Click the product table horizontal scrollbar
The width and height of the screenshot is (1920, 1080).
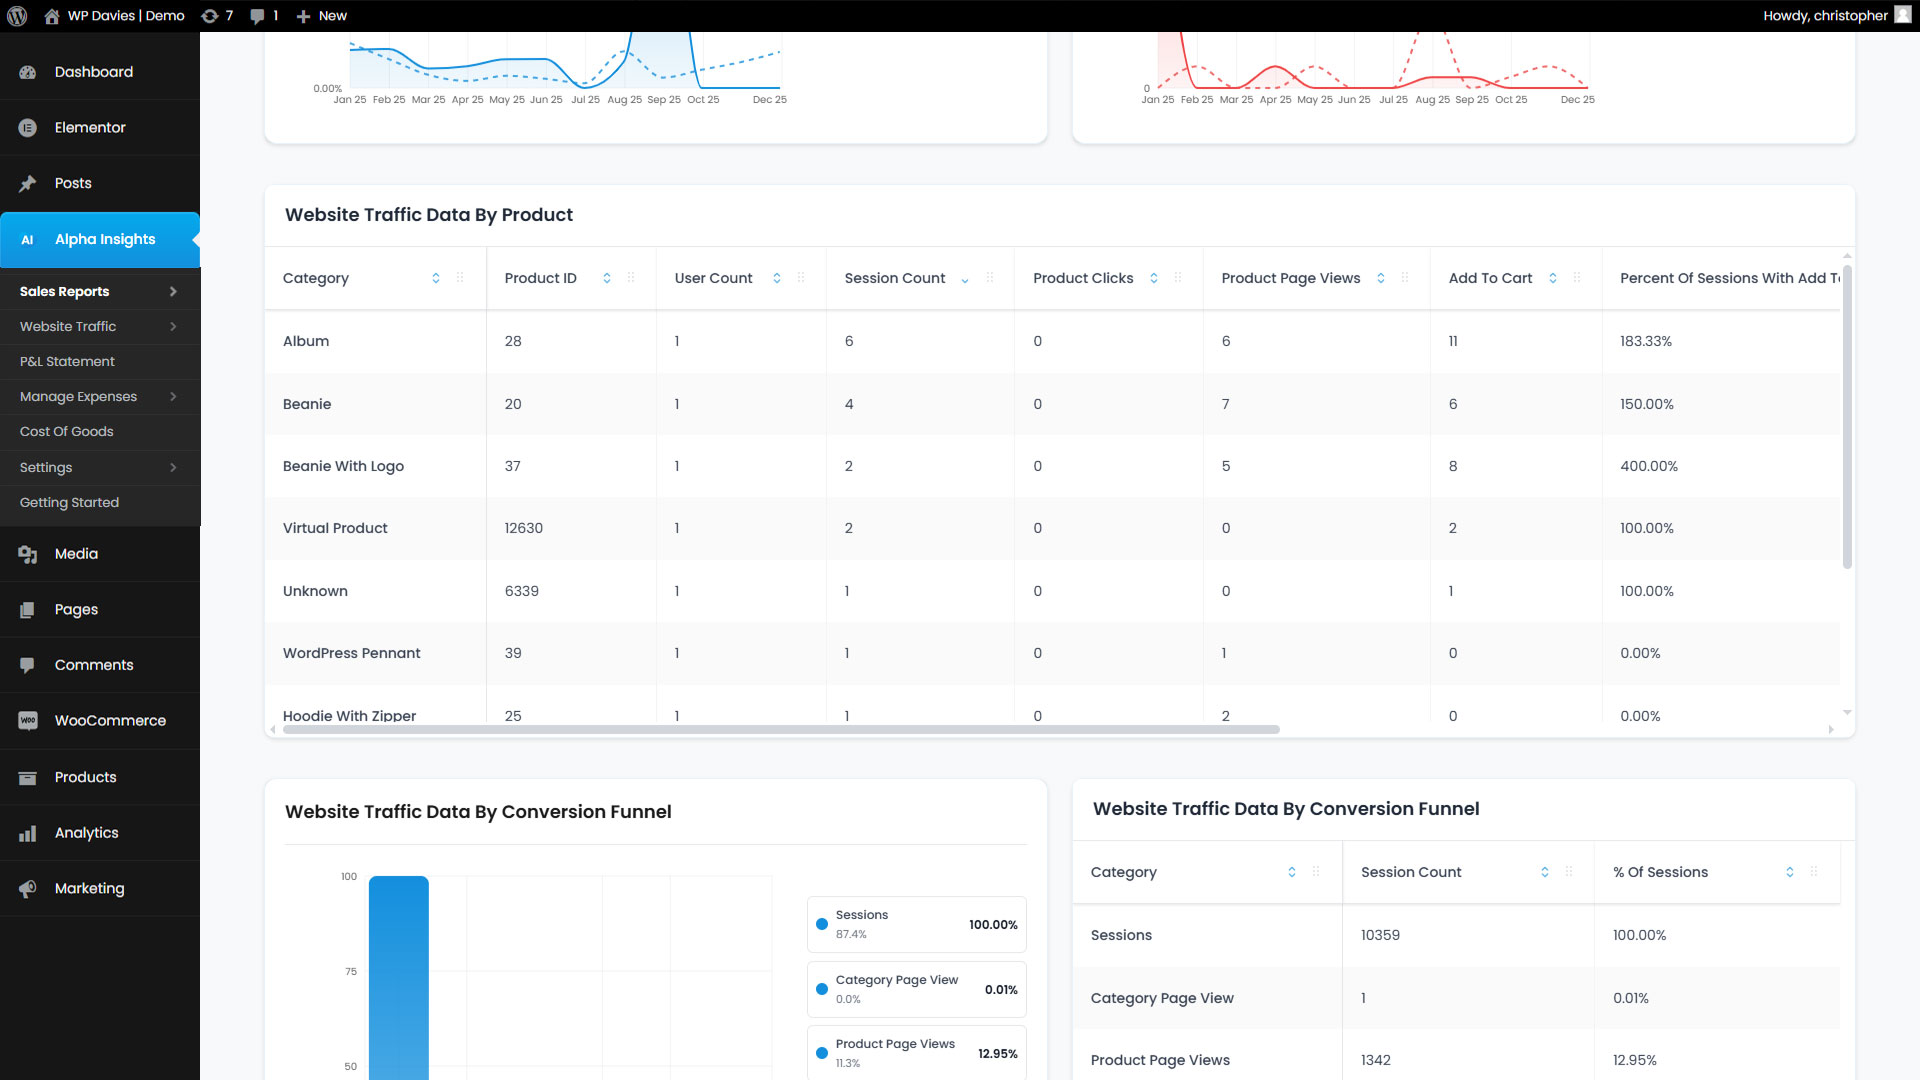(780, 730)
